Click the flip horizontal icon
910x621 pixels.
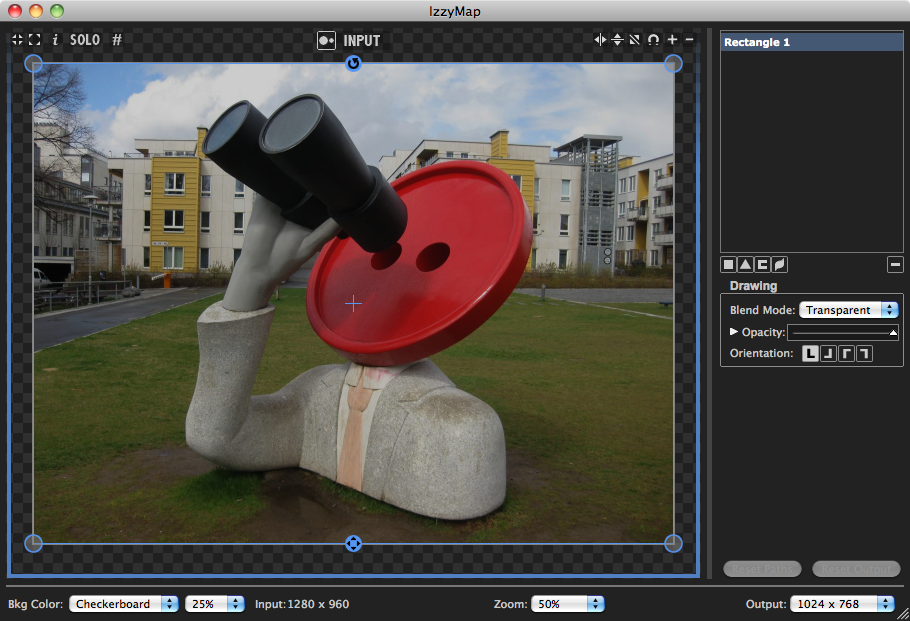[600, 40]
